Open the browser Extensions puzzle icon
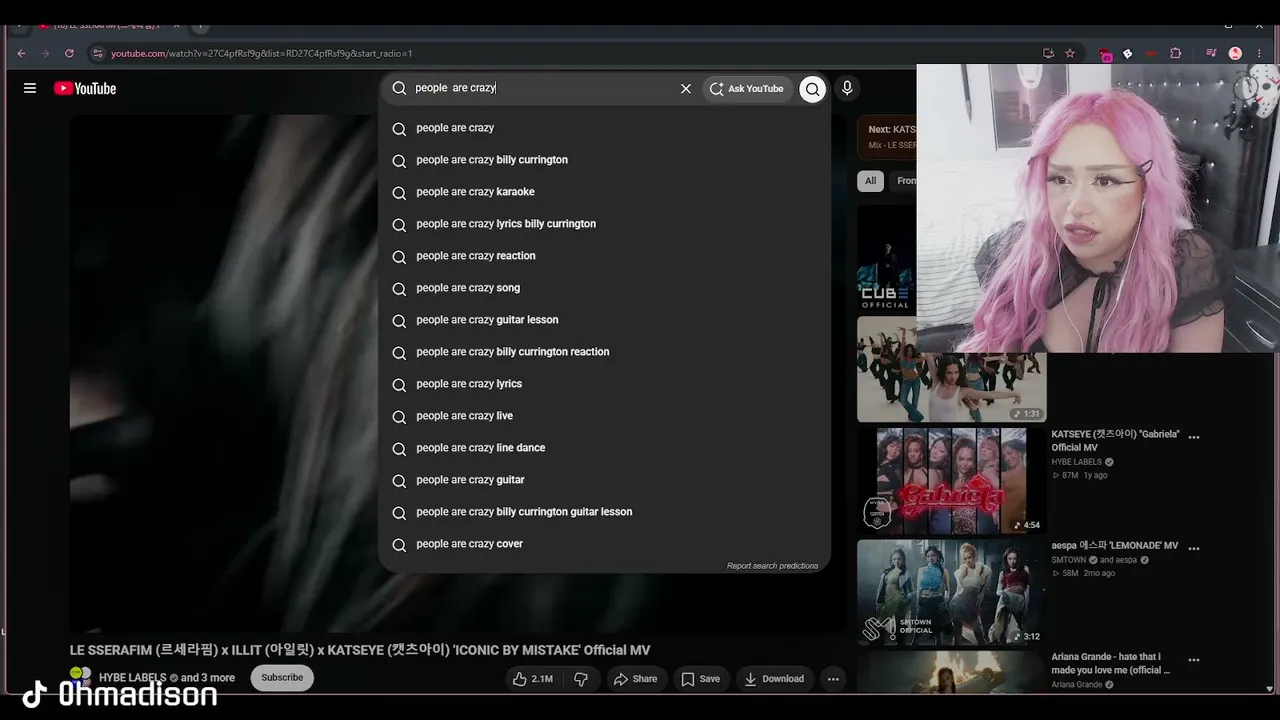 (x=1176, y=53)
